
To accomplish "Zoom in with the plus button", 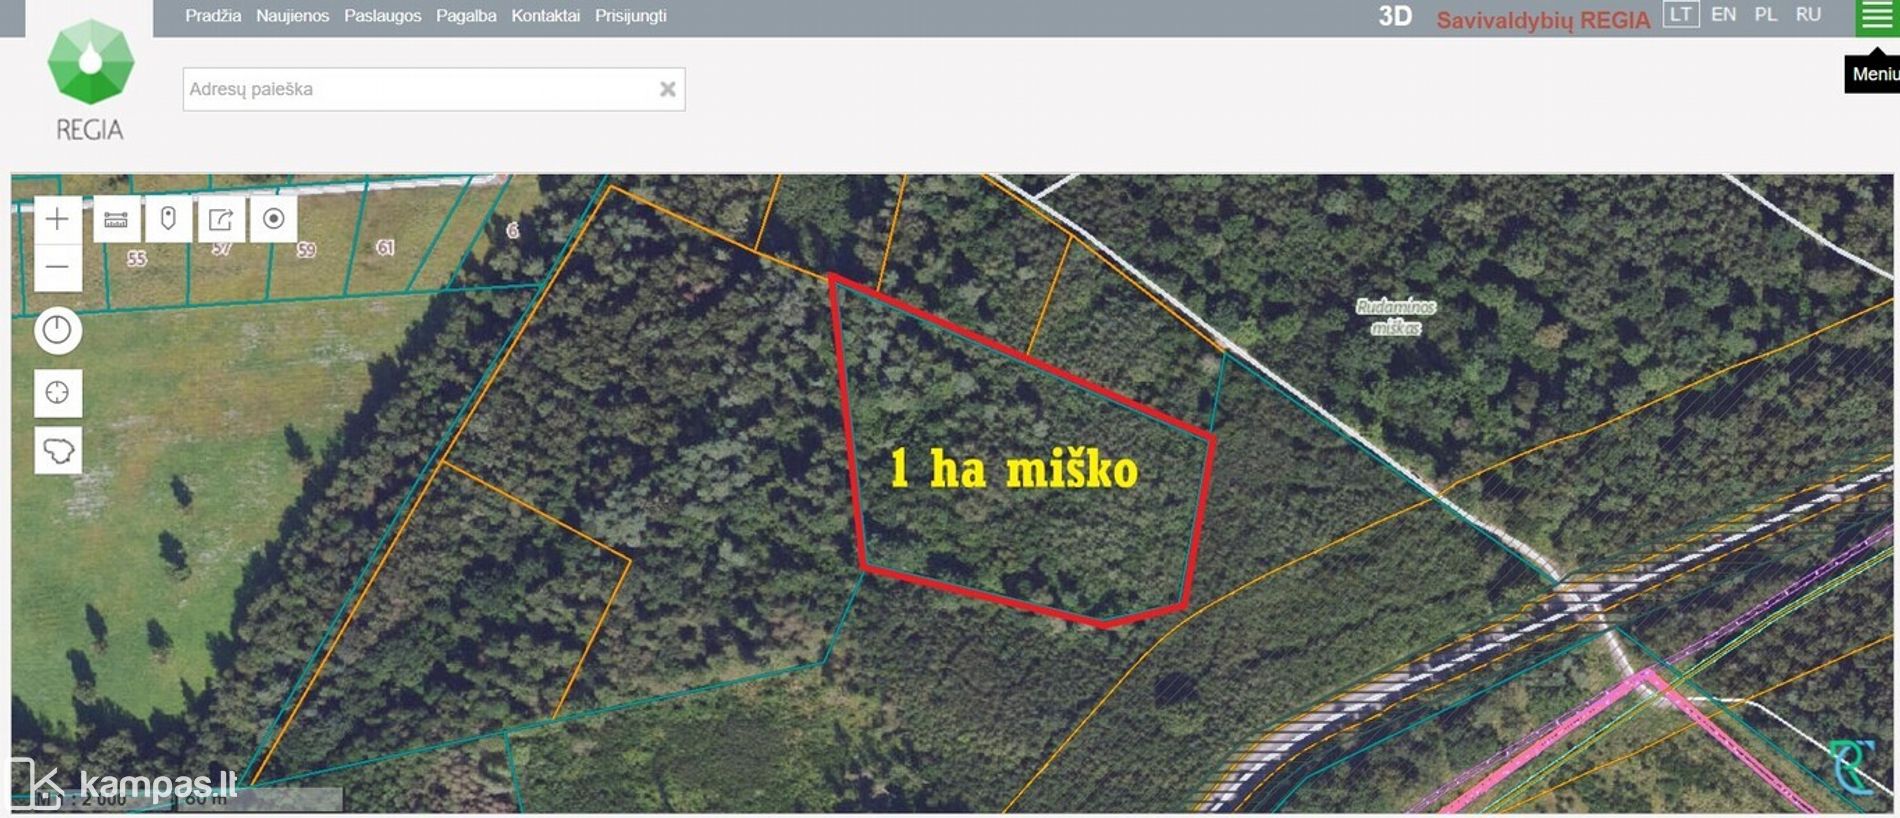I will (58, 219).
